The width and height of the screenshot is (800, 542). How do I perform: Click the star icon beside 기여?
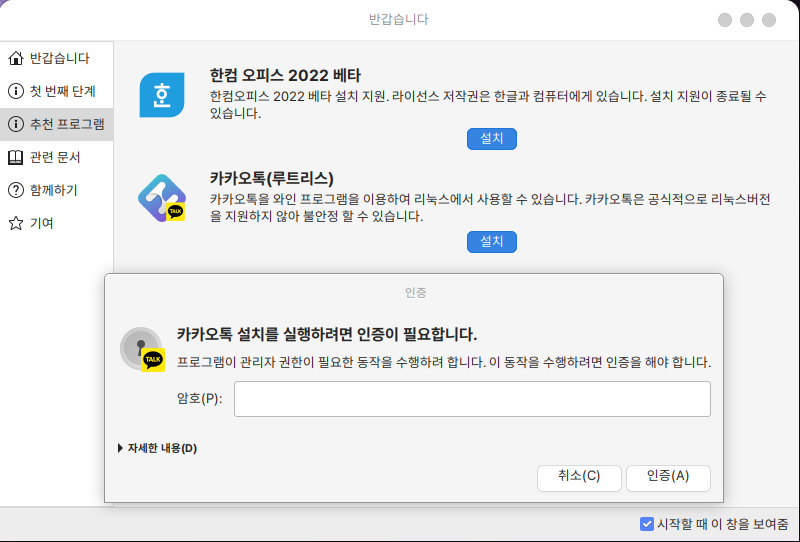point(16,223)
